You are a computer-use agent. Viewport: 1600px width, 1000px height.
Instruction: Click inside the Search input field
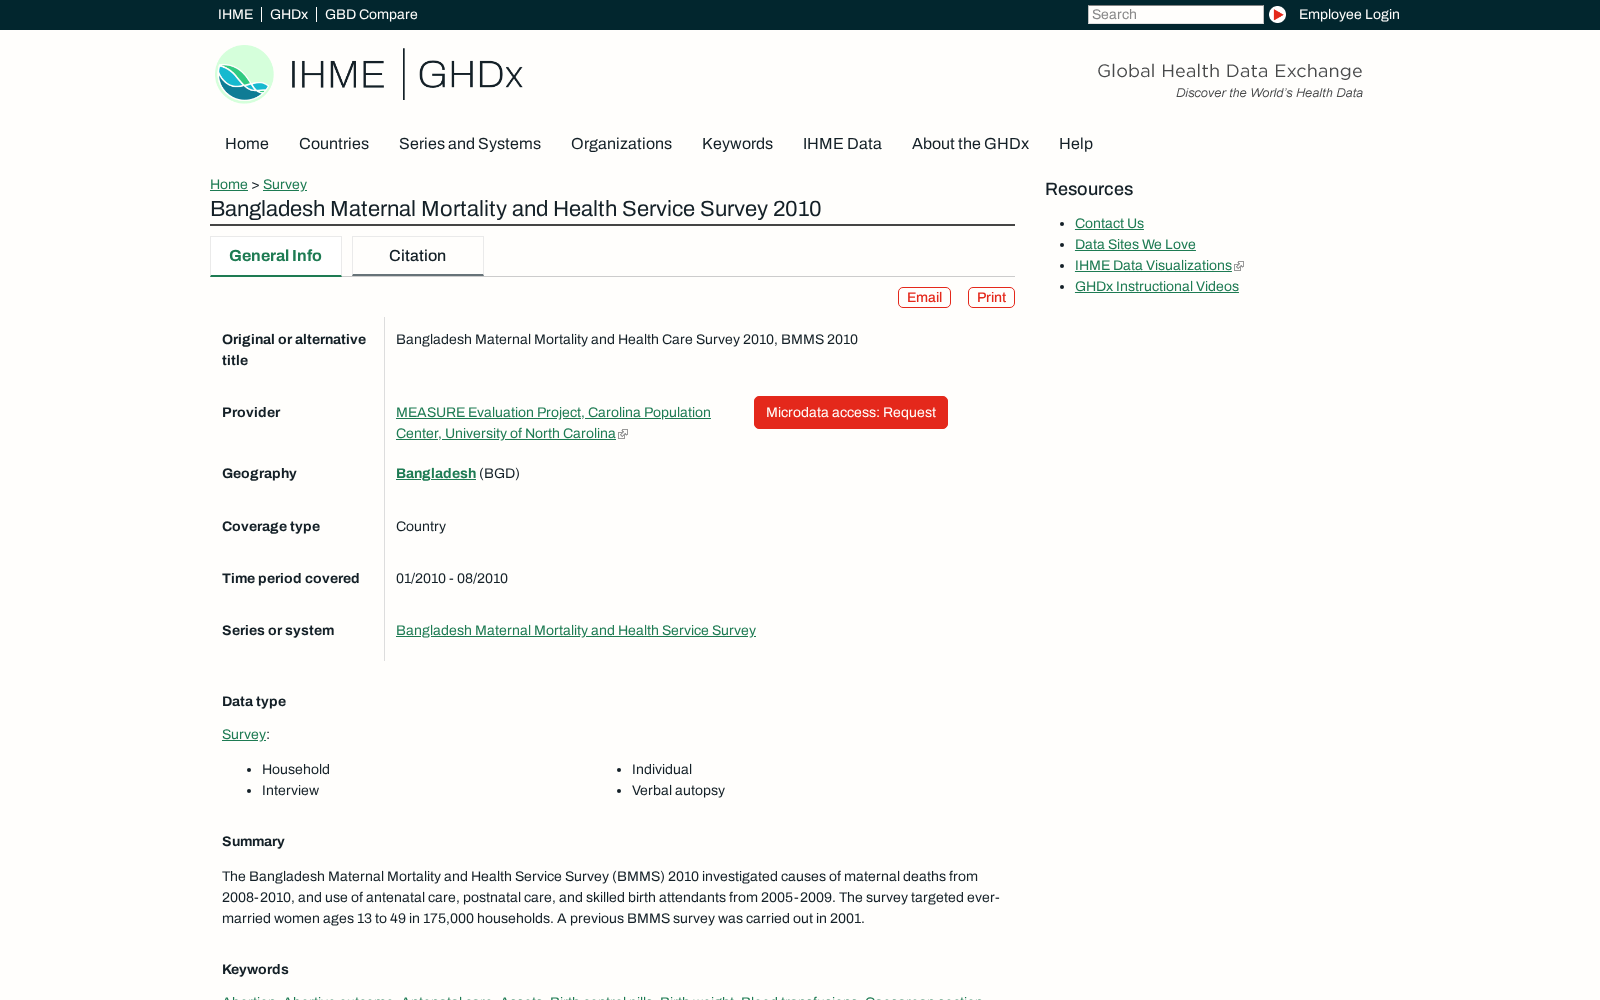tap(1175, 14)
